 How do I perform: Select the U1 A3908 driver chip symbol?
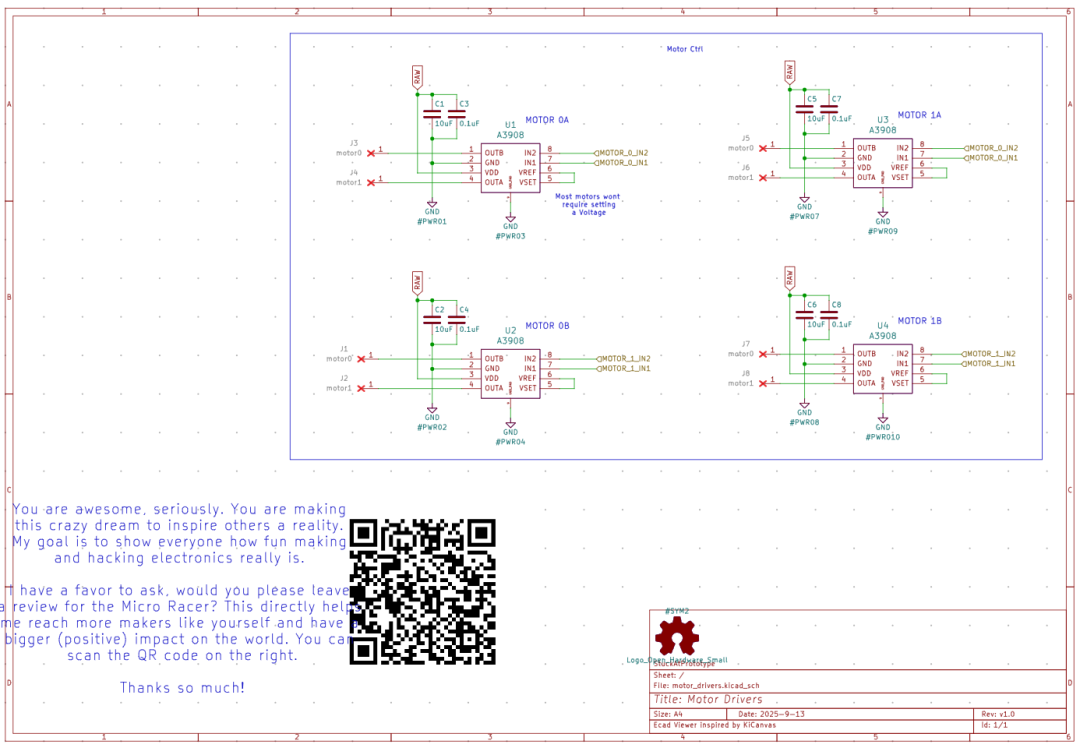point(510,168)
